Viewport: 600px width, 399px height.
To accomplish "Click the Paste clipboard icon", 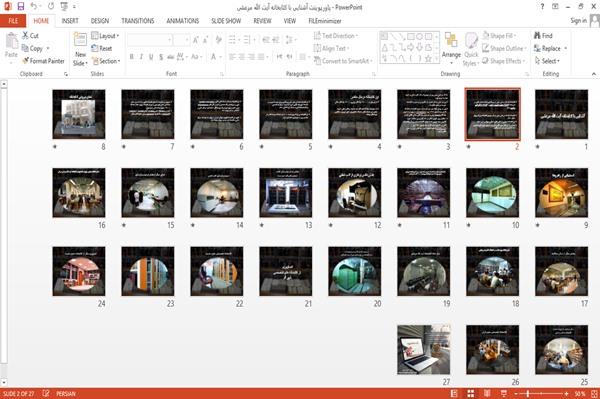I will (x=11, y=41).
